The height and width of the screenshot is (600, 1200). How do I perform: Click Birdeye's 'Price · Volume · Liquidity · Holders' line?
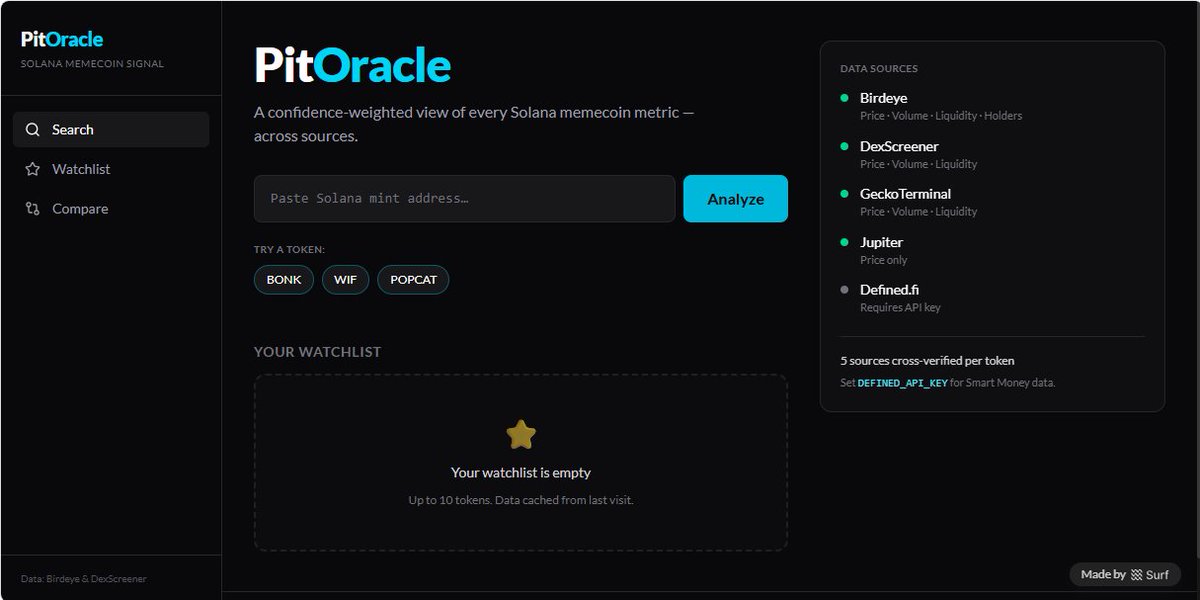tap(941, 116)
